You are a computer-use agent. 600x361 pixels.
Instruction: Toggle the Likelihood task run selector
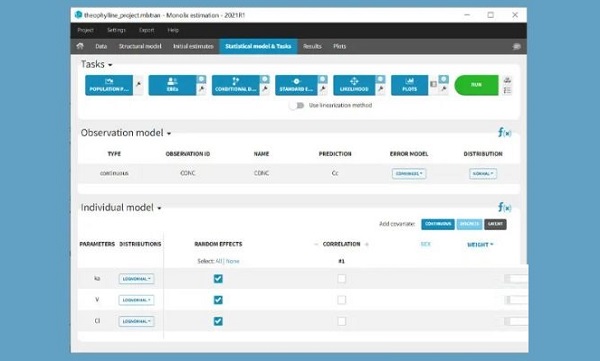[380, 79]
